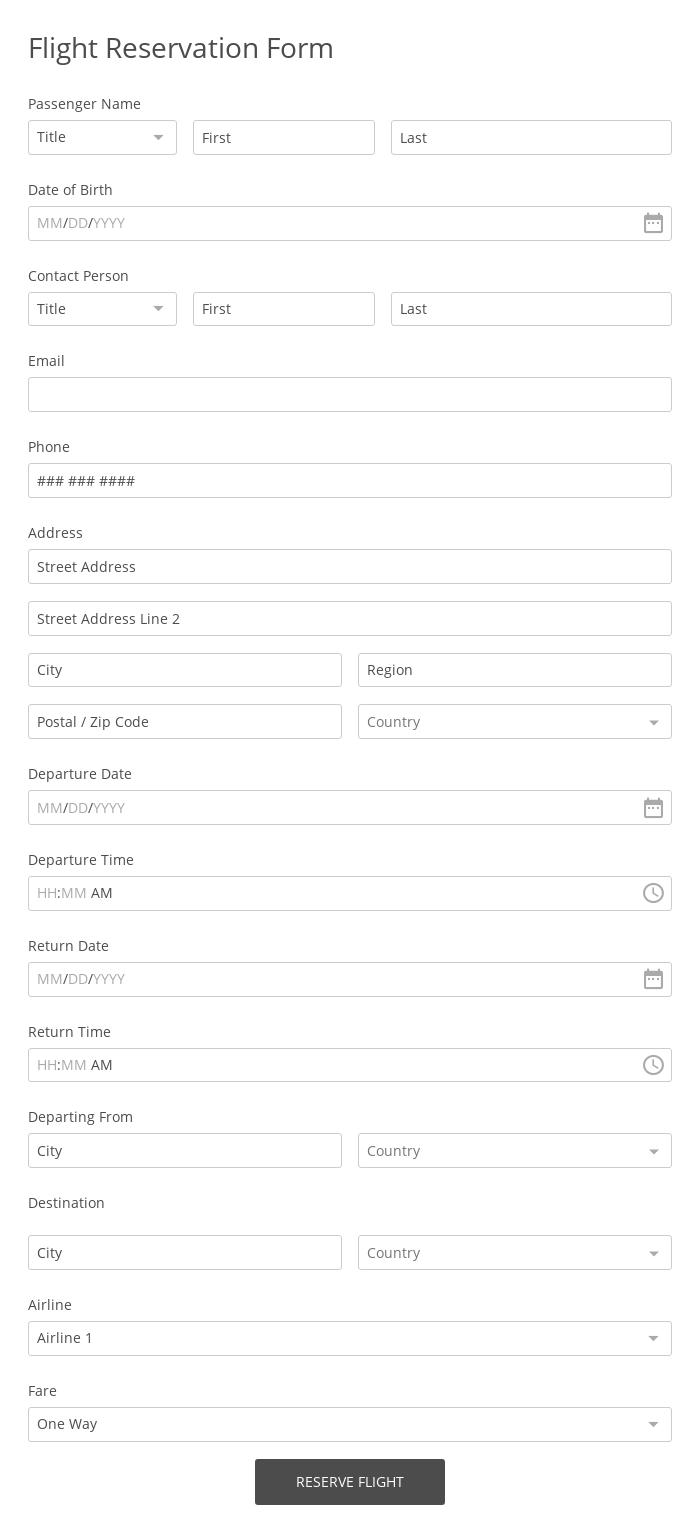The width and height of the screenshot is (700, 1533).
Task: Expand the Passenger Name Title dropdown
Action: coord(102,137)
